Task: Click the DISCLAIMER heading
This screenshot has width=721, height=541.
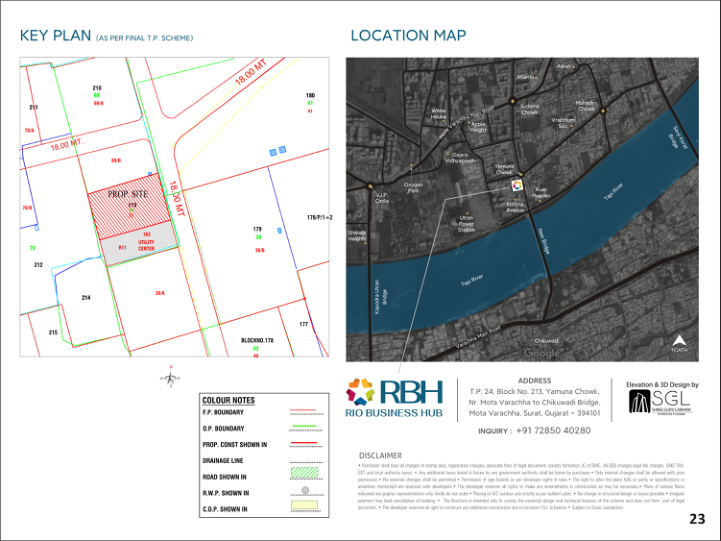Action: (380, 456)
